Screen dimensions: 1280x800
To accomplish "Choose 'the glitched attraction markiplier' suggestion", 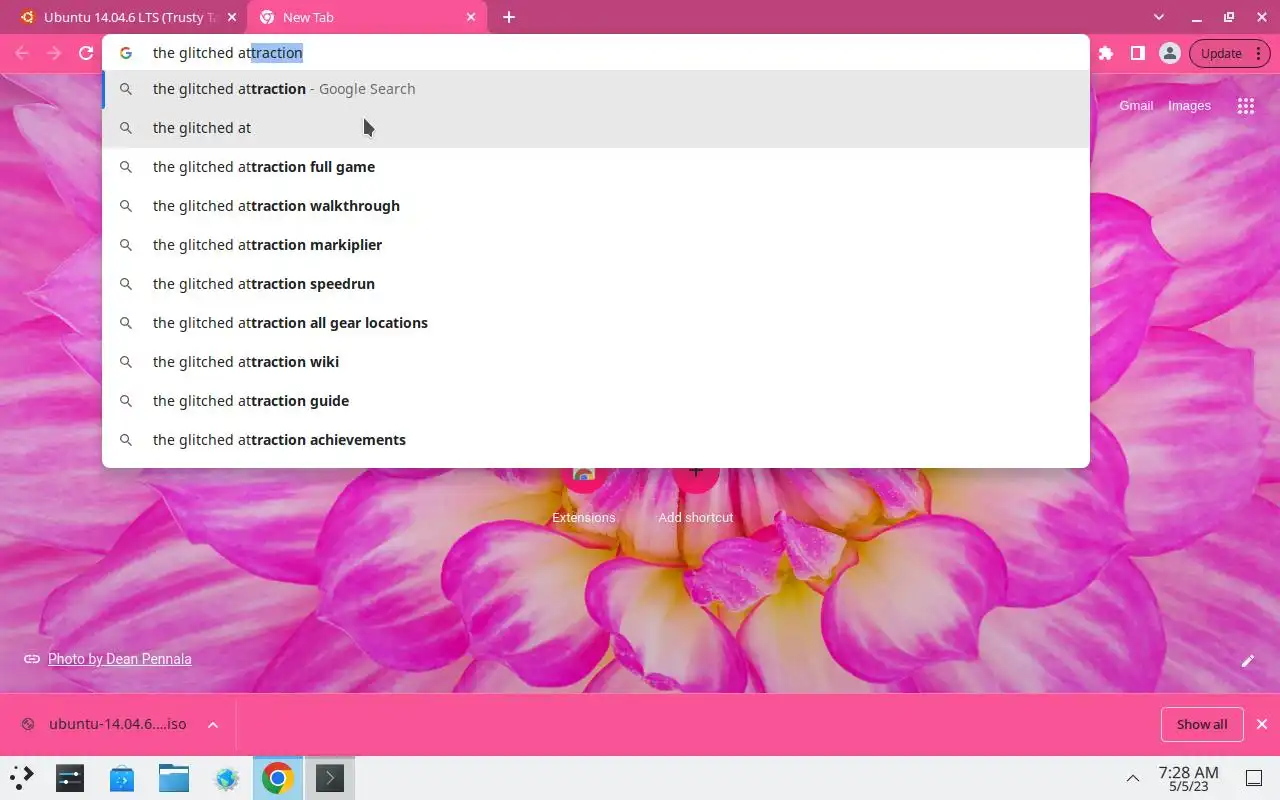I will click(596, 245).
